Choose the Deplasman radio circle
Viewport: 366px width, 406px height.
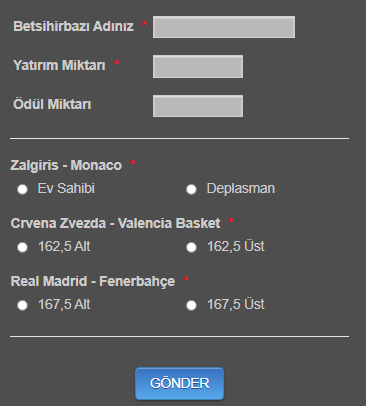(x=191, y=189)
